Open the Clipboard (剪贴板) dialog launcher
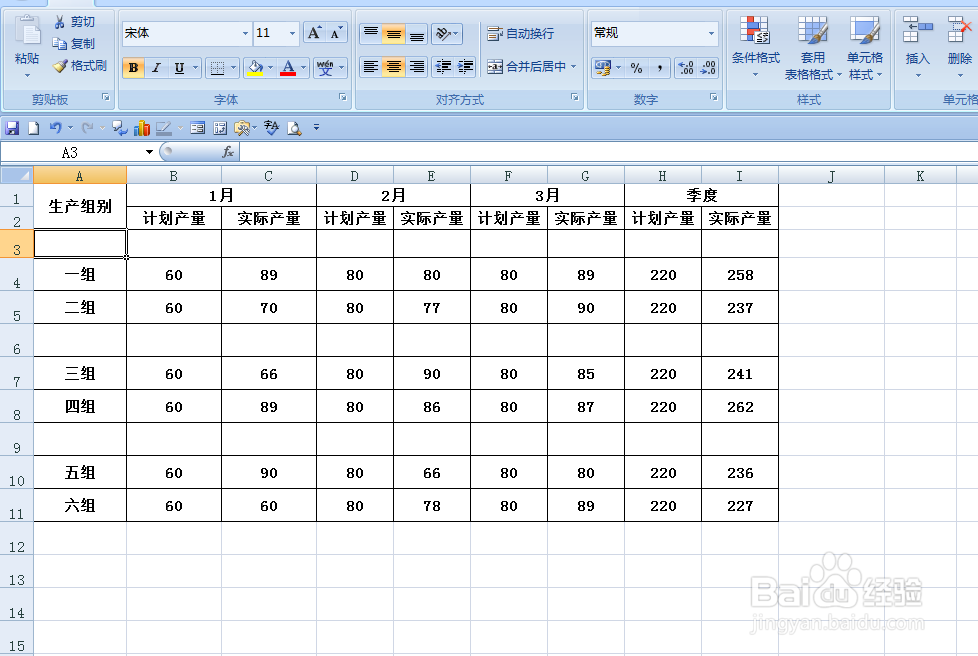This screenshot has height=656, width=978. coord(106,97)
